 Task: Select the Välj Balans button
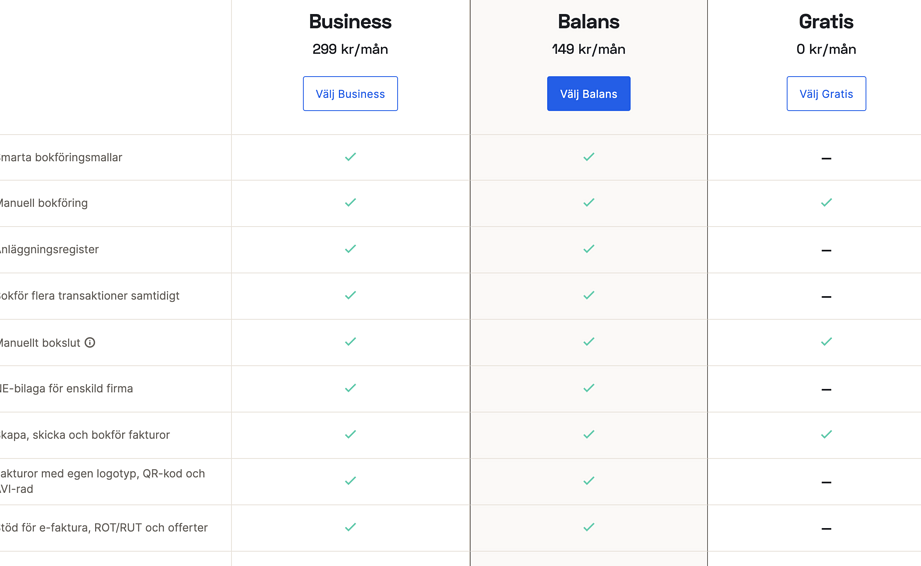click(589, 93)
